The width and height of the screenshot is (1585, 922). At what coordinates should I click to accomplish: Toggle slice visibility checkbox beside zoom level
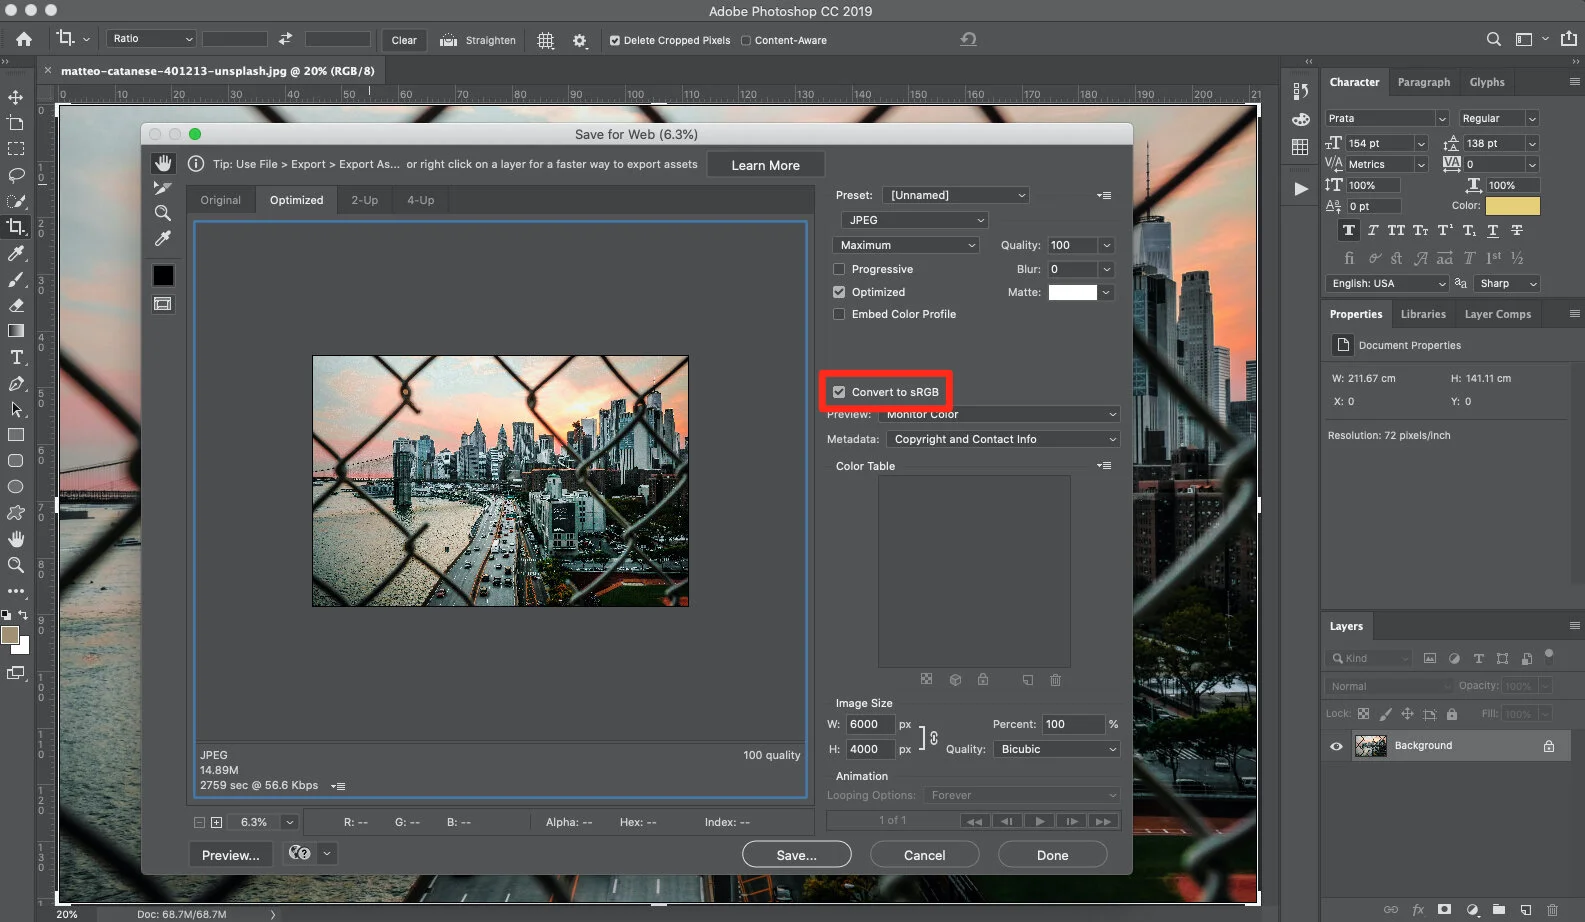pyautogui.click(x=216, y=822)
